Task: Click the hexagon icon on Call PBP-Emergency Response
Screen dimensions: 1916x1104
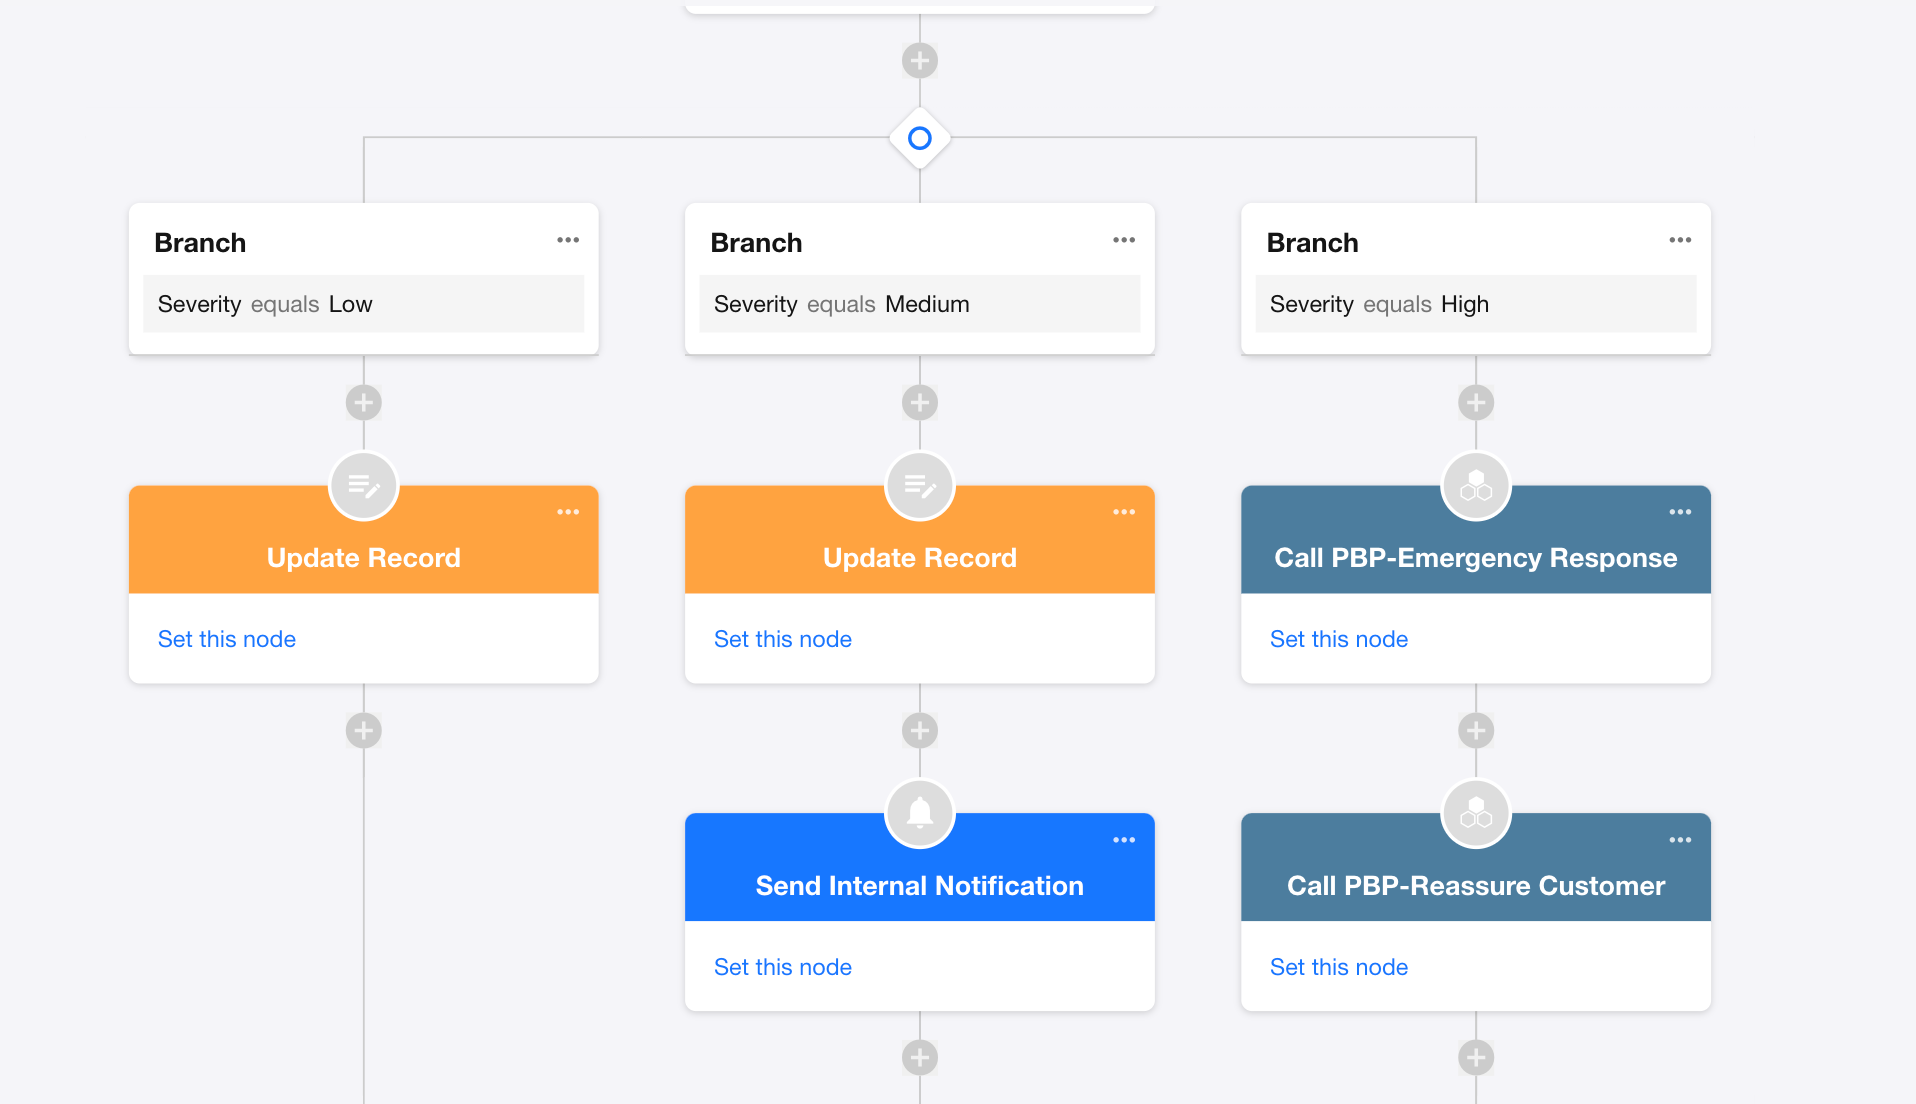Action: click(x=1476, y=486)
